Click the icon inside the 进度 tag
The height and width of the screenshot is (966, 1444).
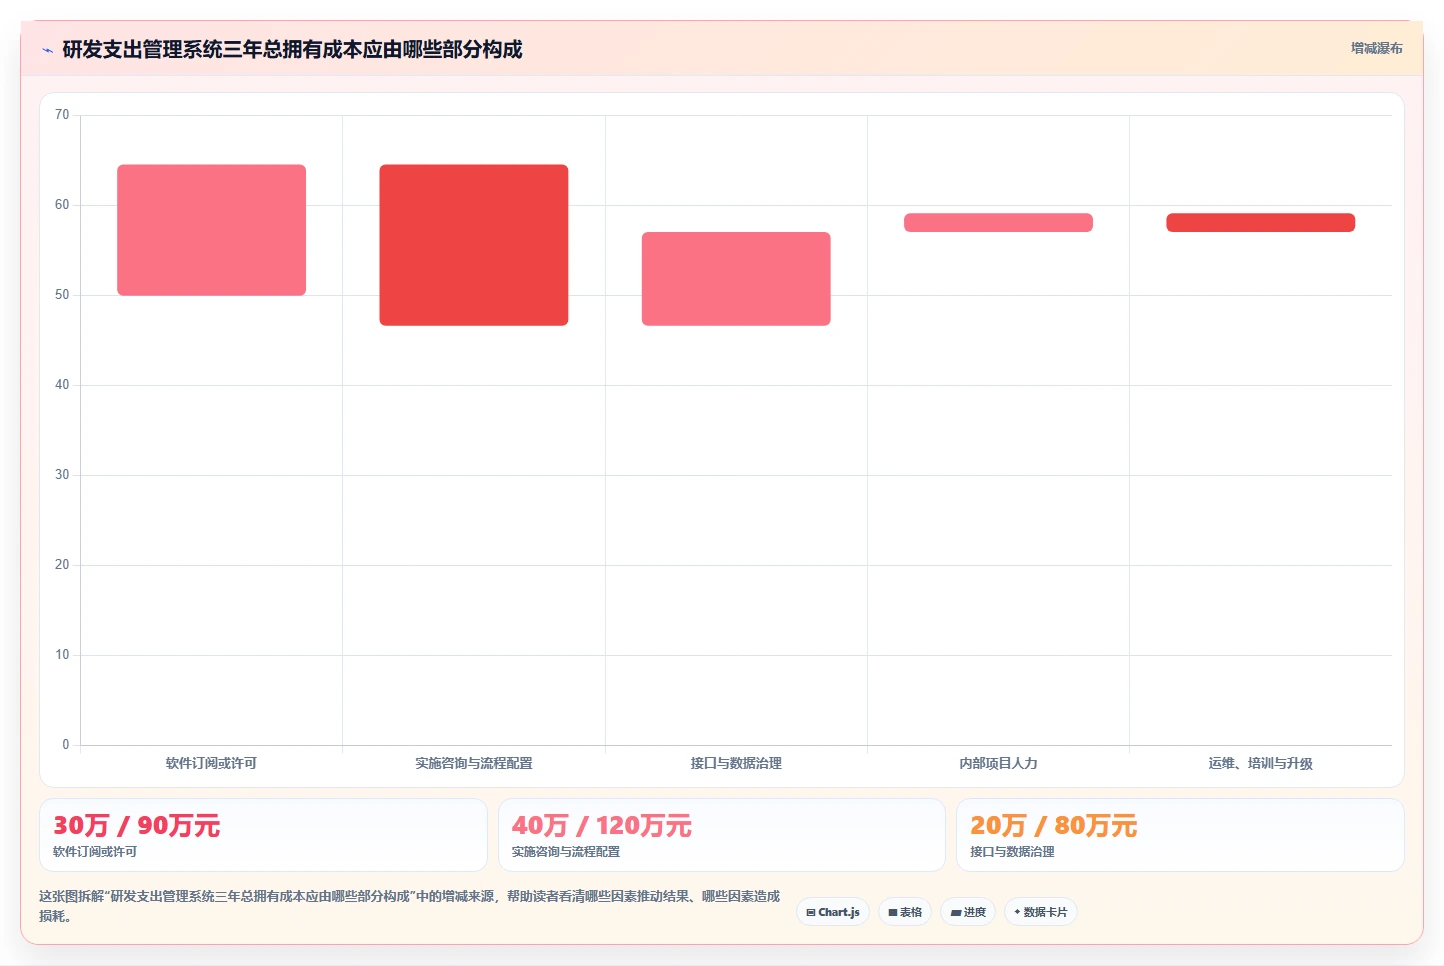(955, 912)
